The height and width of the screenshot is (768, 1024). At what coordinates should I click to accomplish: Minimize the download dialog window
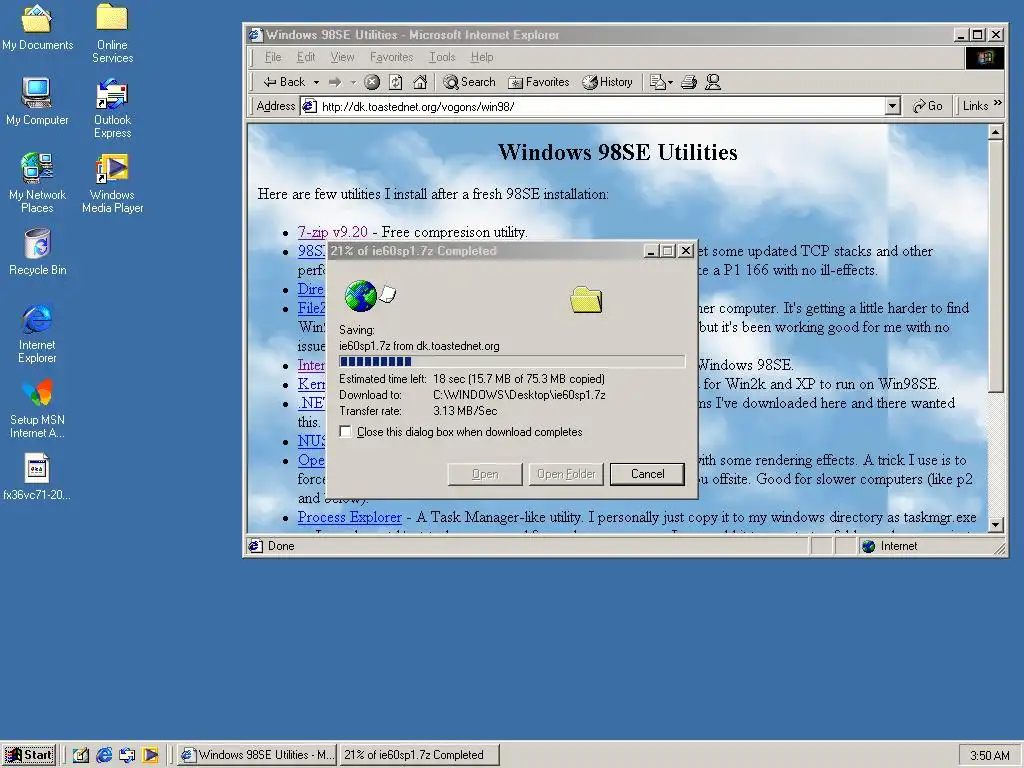(650, 251)
